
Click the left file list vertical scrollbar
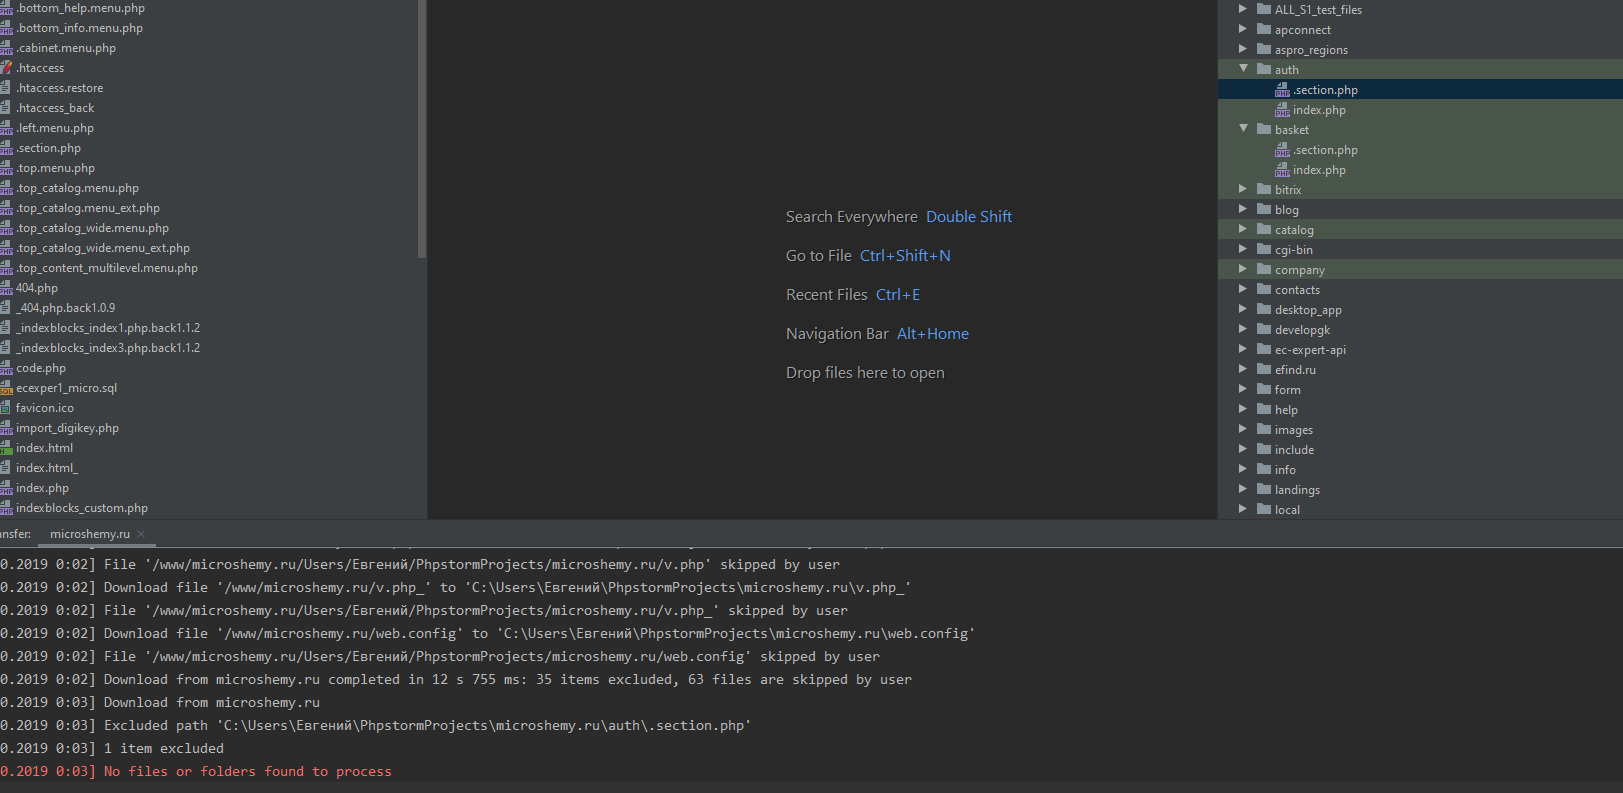(x=422, y=128)
